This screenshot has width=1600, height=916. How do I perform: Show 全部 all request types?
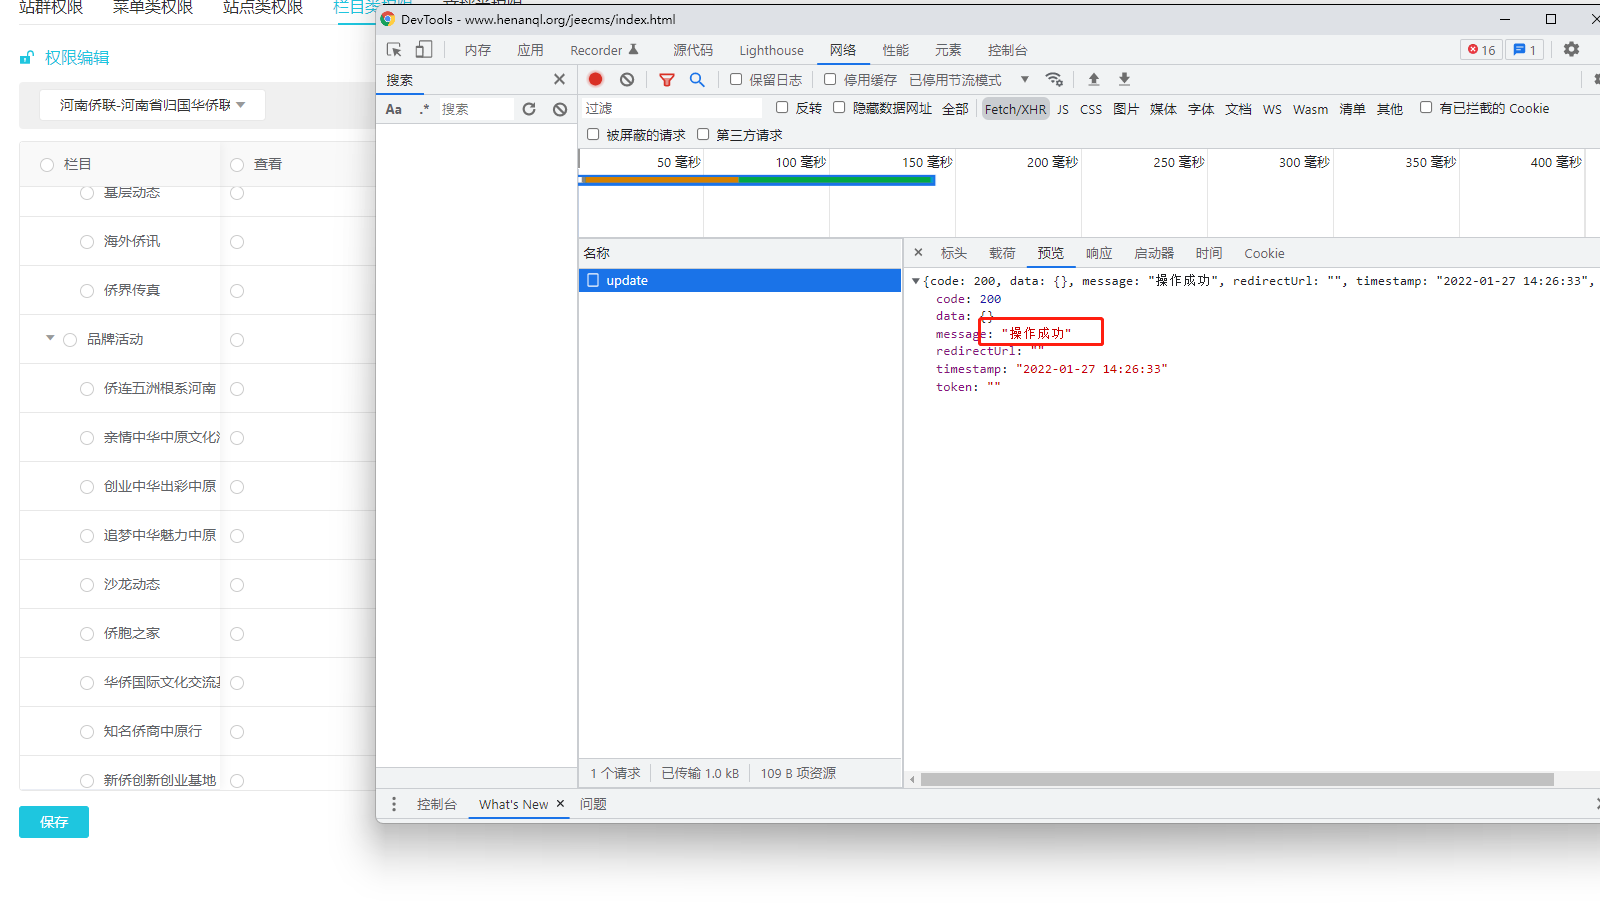tap(955, 109)
